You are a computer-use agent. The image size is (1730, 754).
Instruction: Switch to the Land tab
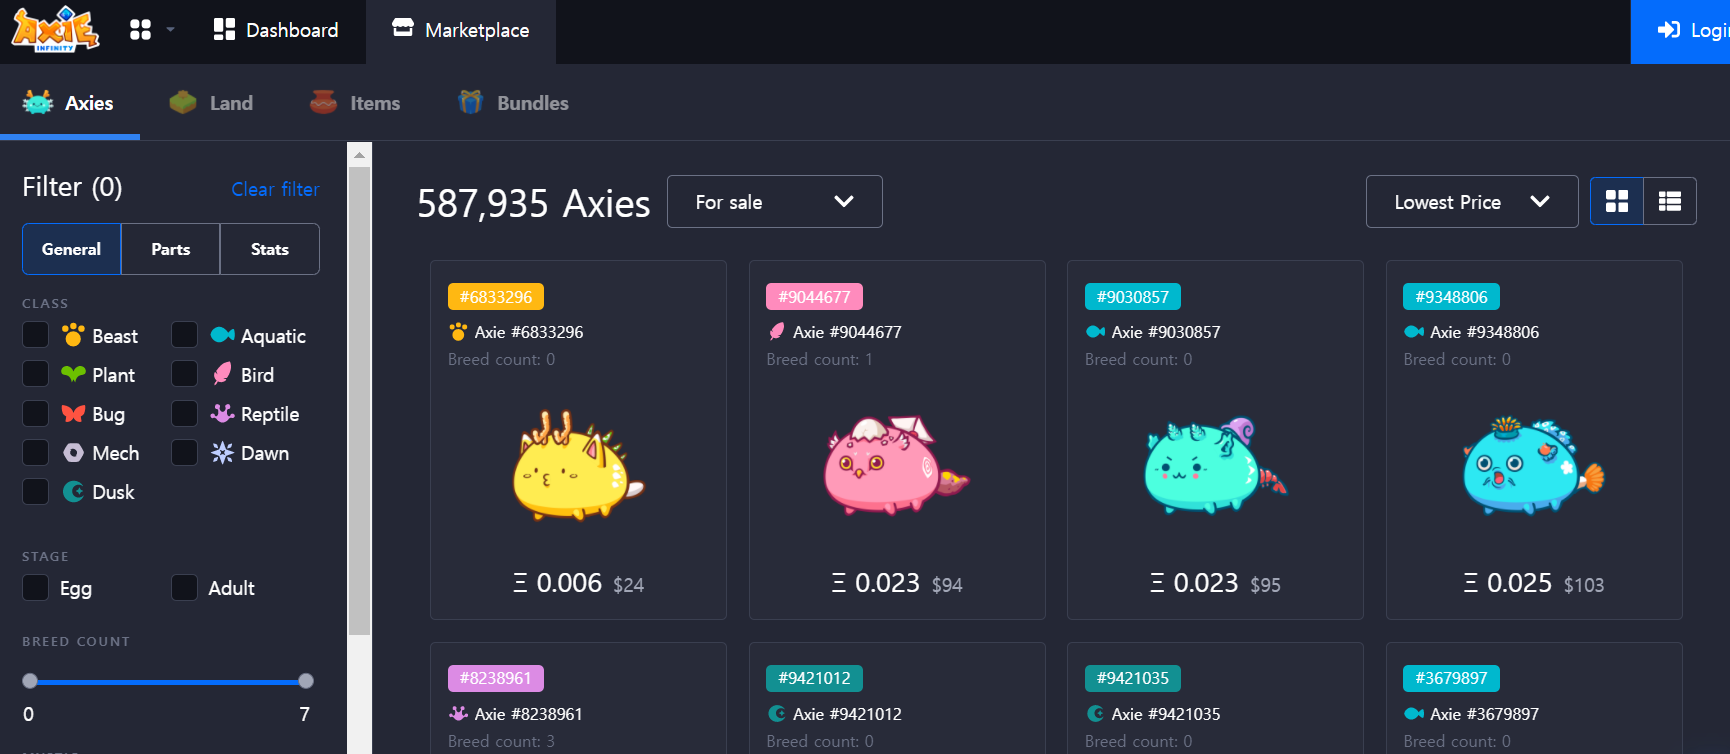point(211,103)
